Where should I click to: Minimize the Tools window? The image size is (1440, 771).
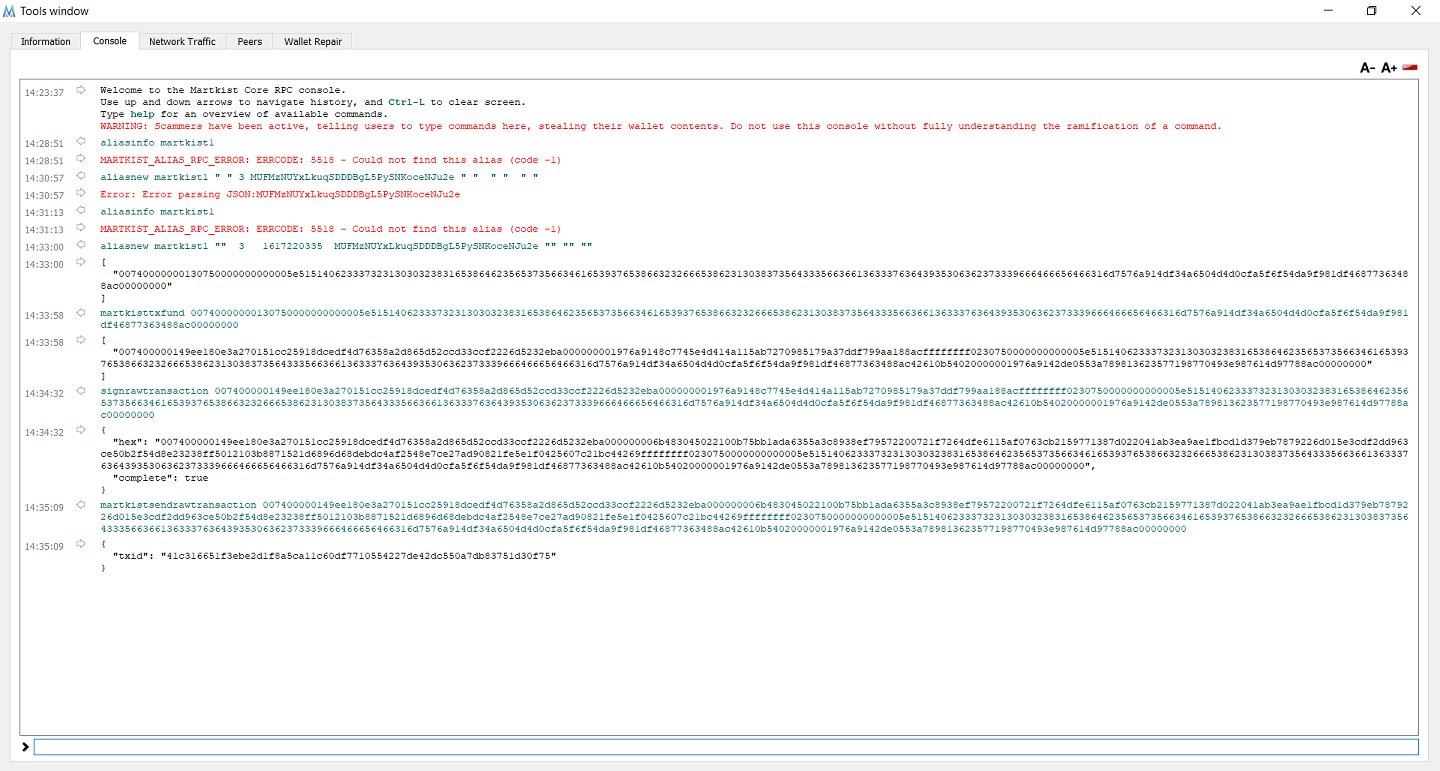1328,11
